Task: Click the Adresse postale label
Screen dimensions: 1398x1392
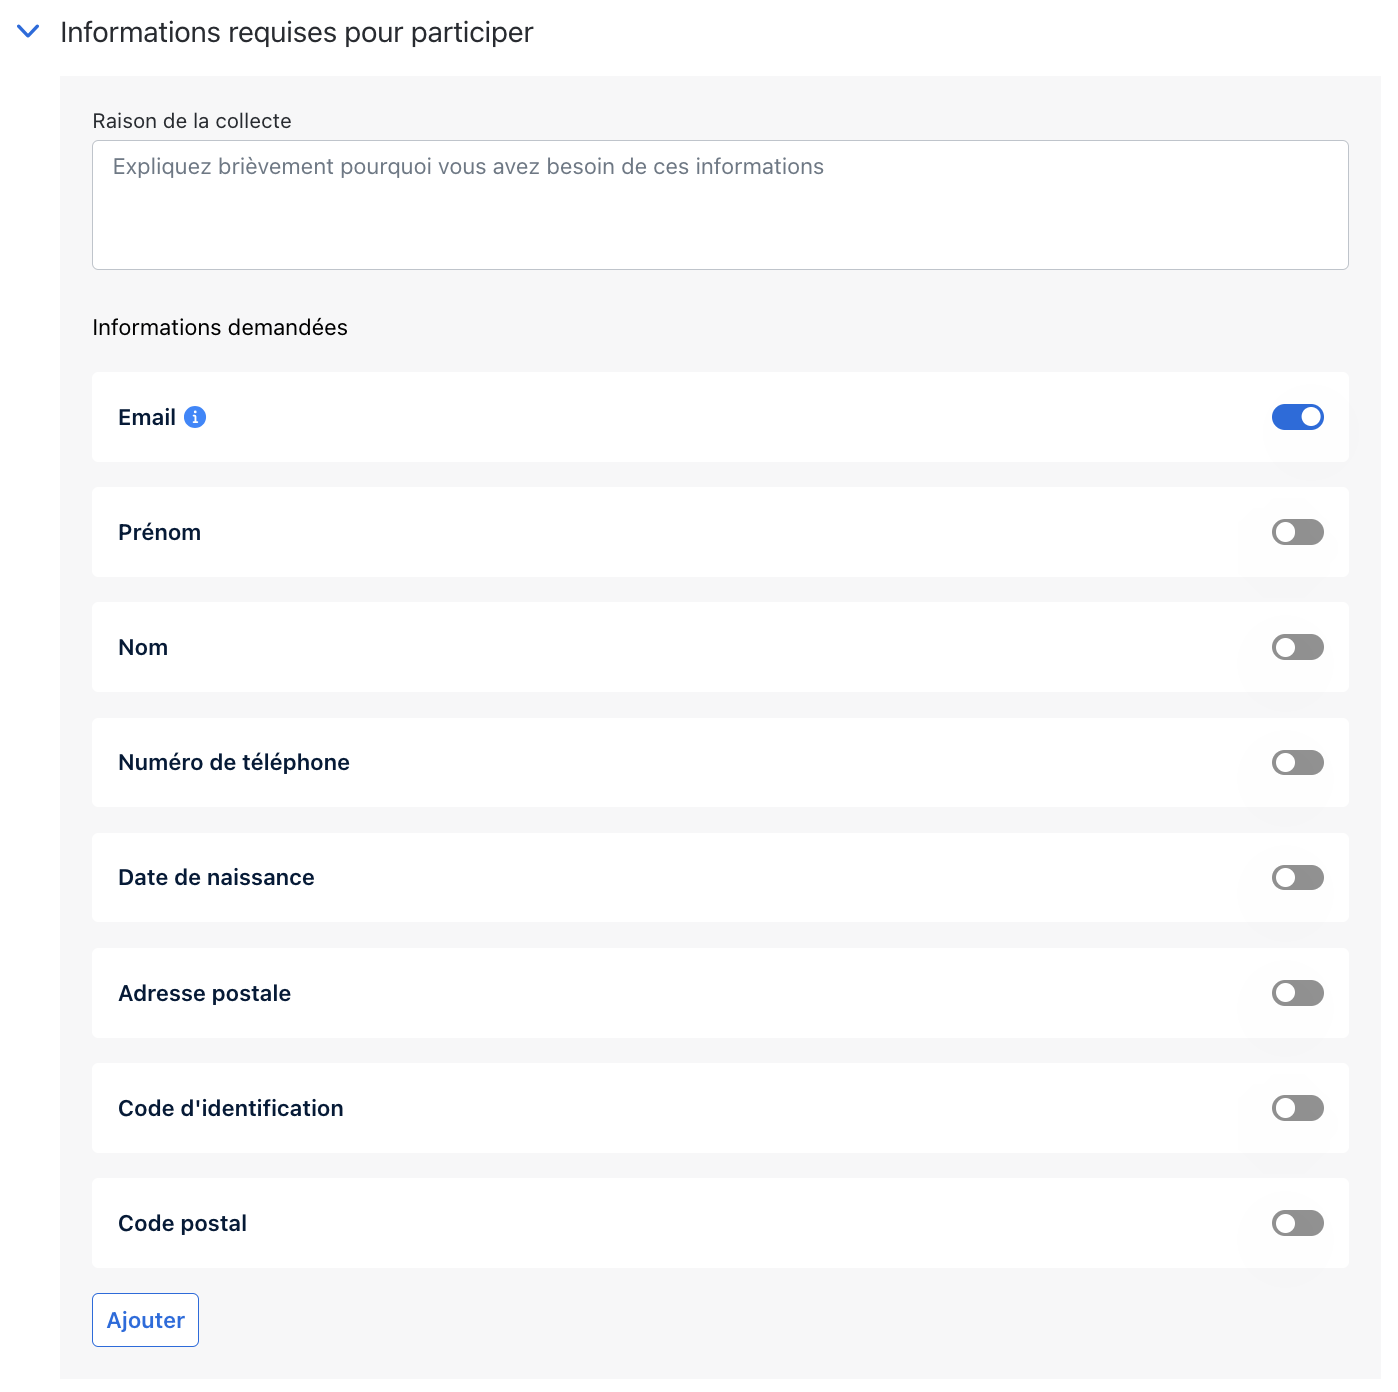Action: (205, 993)
